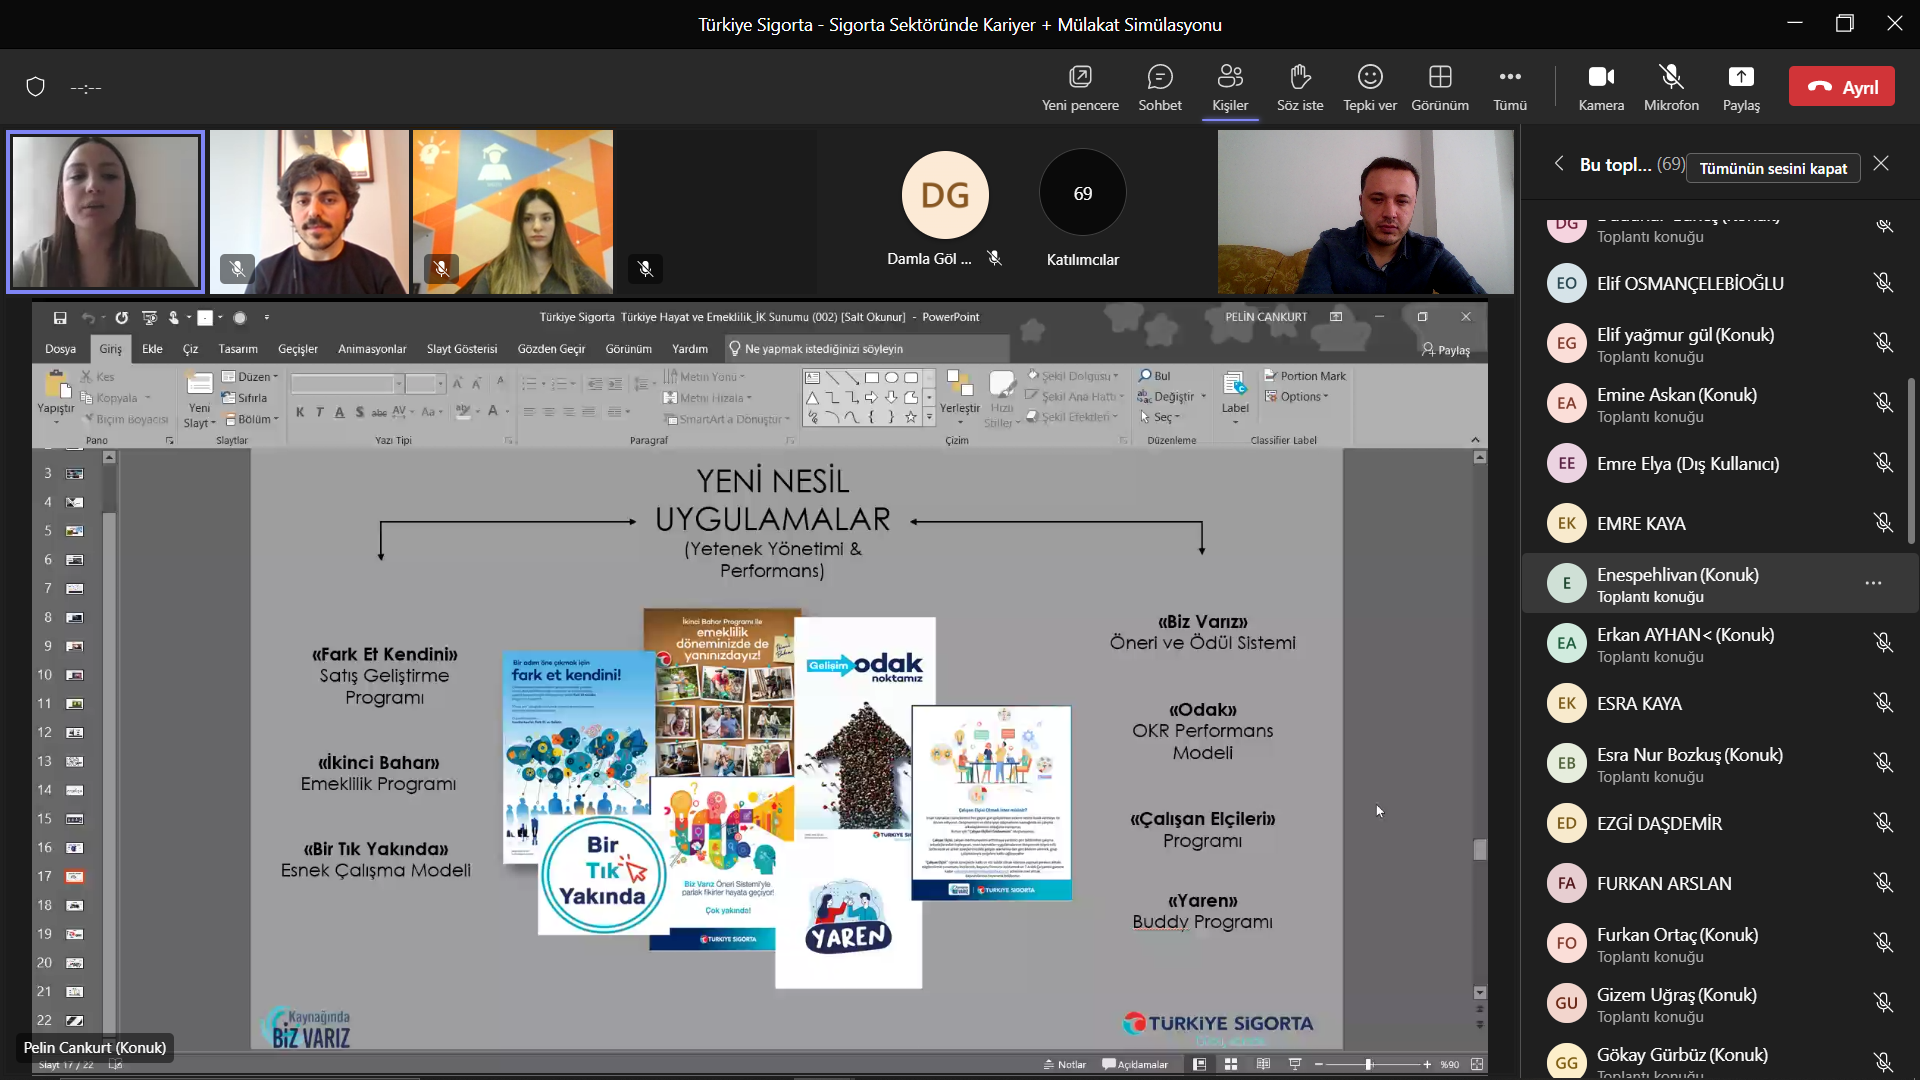Image resolution: width=1920 pixels, height=1080 pixels.
Task: Toggle mic icon for ESRA KAYA
Action: click(1883, 703)
